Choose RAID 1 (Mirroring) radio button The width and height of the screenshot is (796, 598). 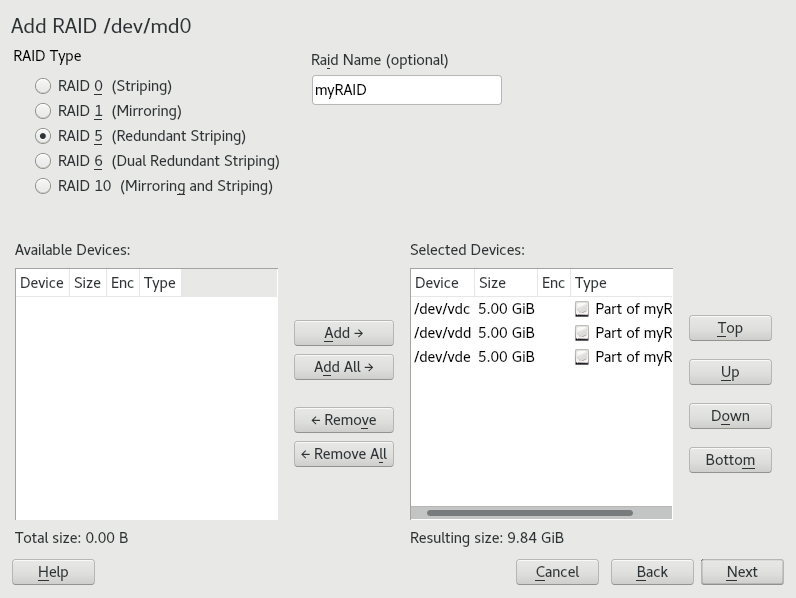click(43, 111)
